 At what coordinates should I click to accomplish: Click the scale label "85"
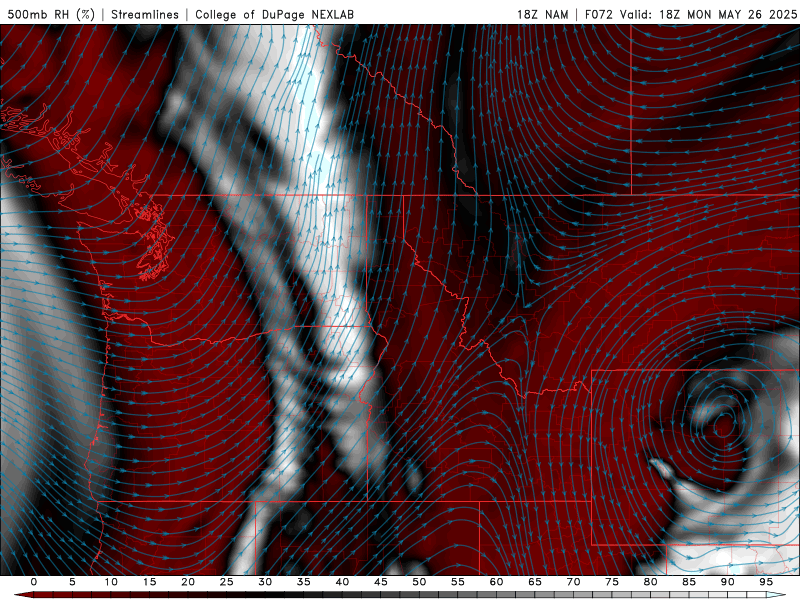(x=689, y=582)
